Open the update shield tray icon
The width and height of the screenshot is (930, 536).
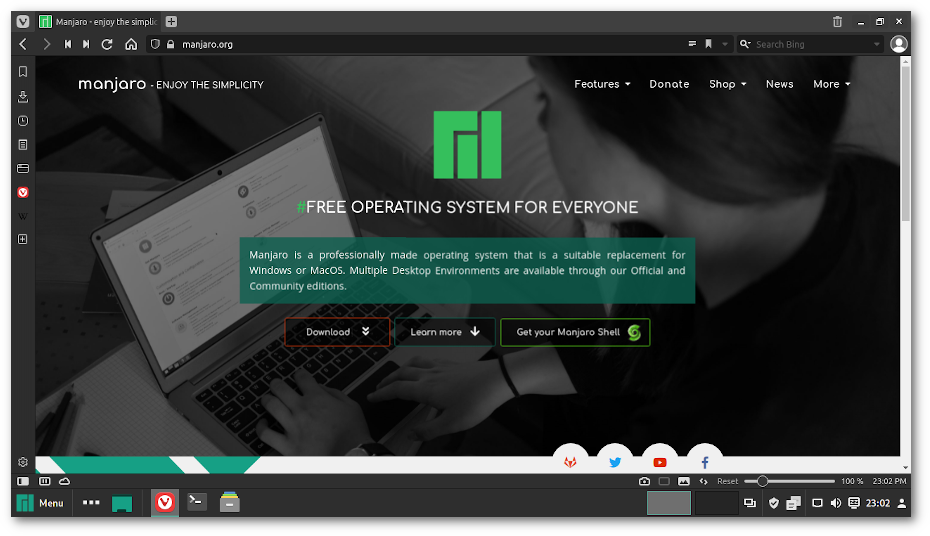point(773,503)
